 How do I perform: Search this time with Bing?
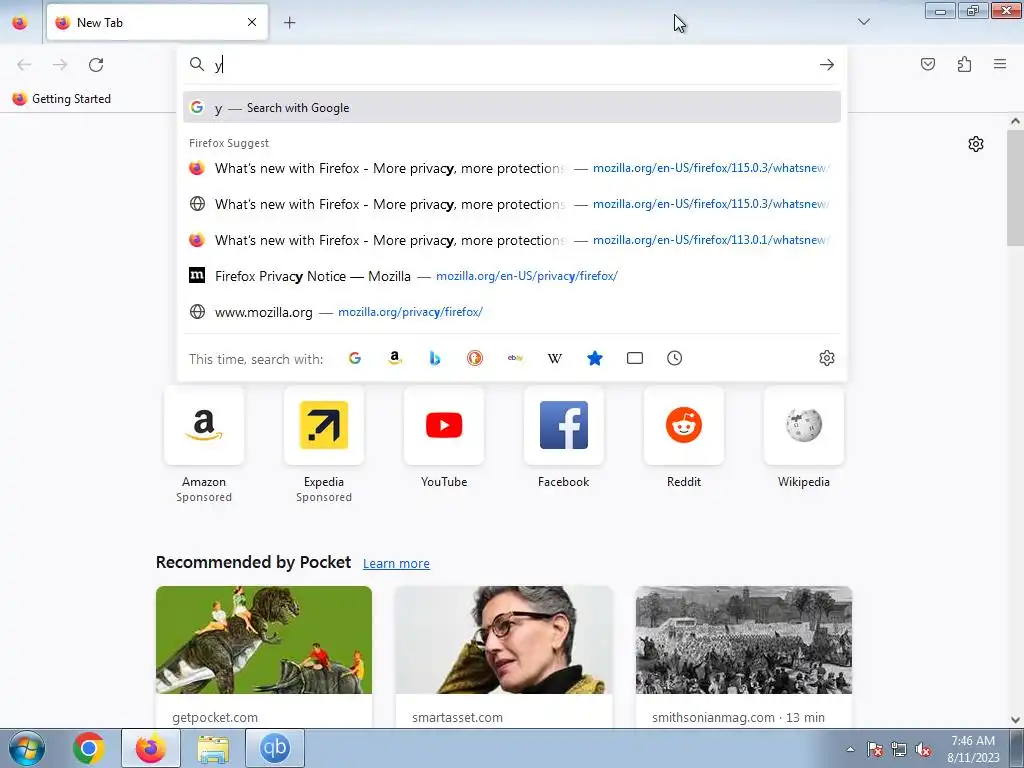click(x=435, y=358)
